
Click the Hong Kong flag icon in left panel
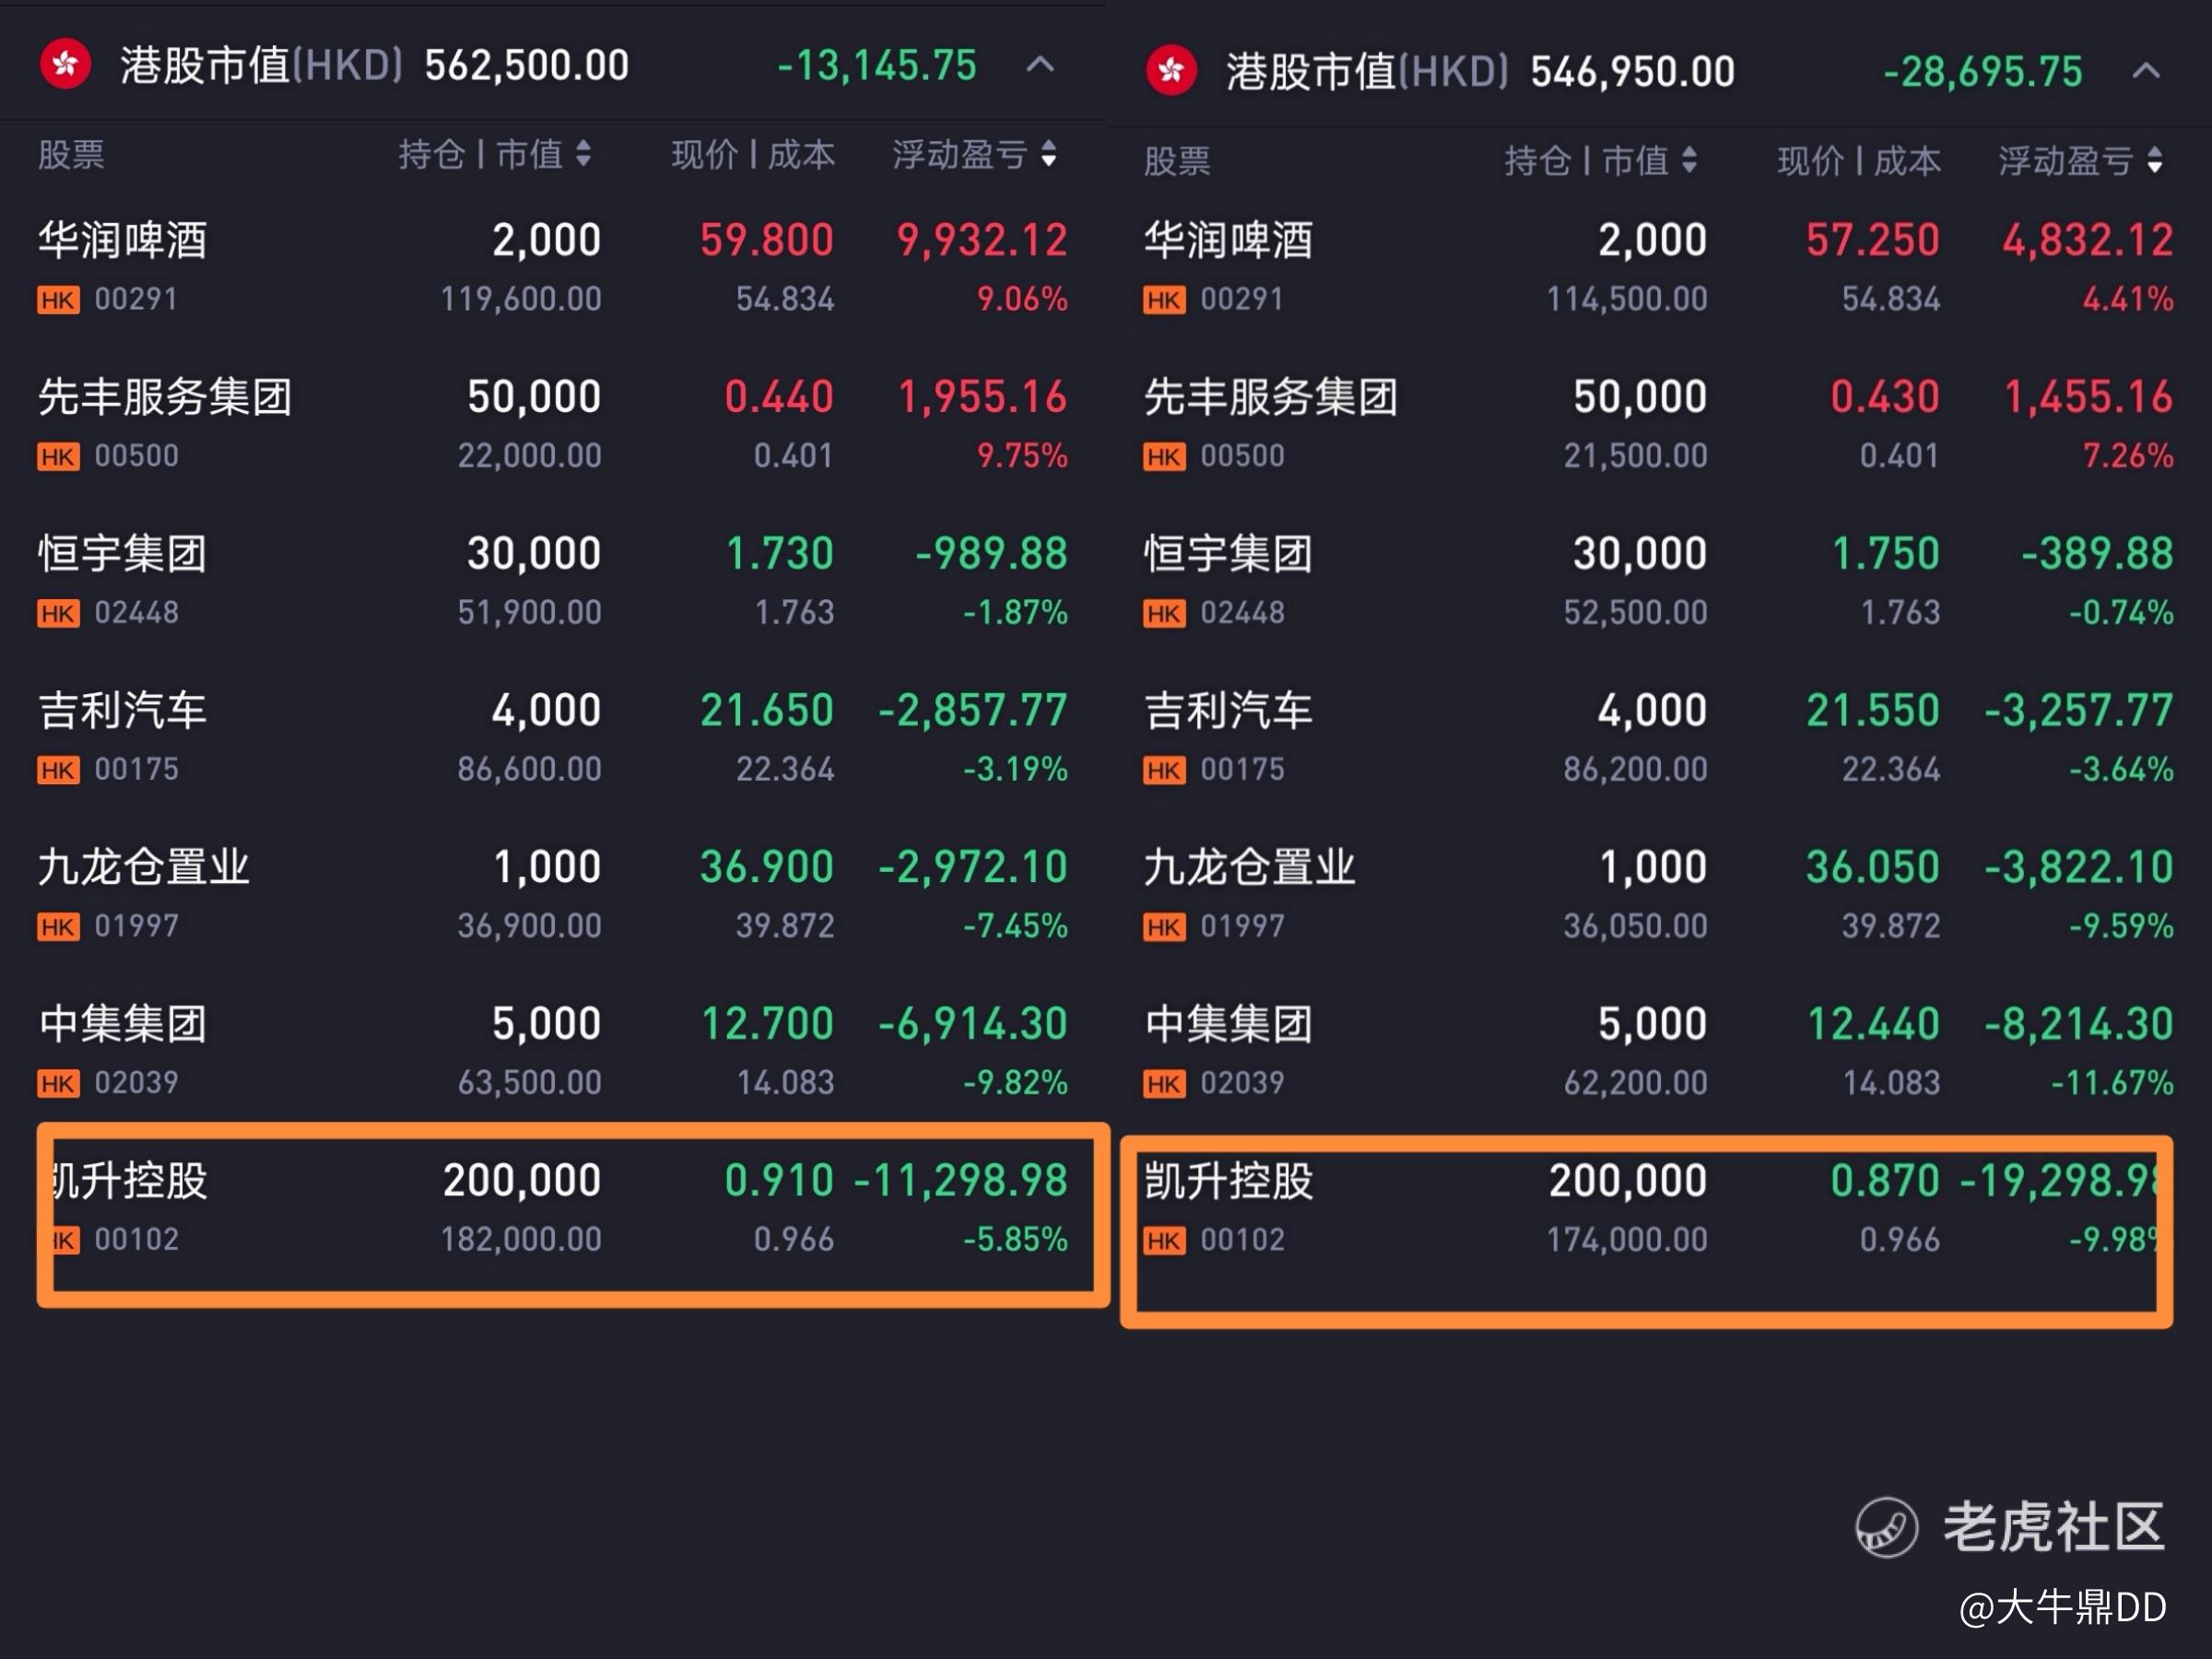(65, 65)
